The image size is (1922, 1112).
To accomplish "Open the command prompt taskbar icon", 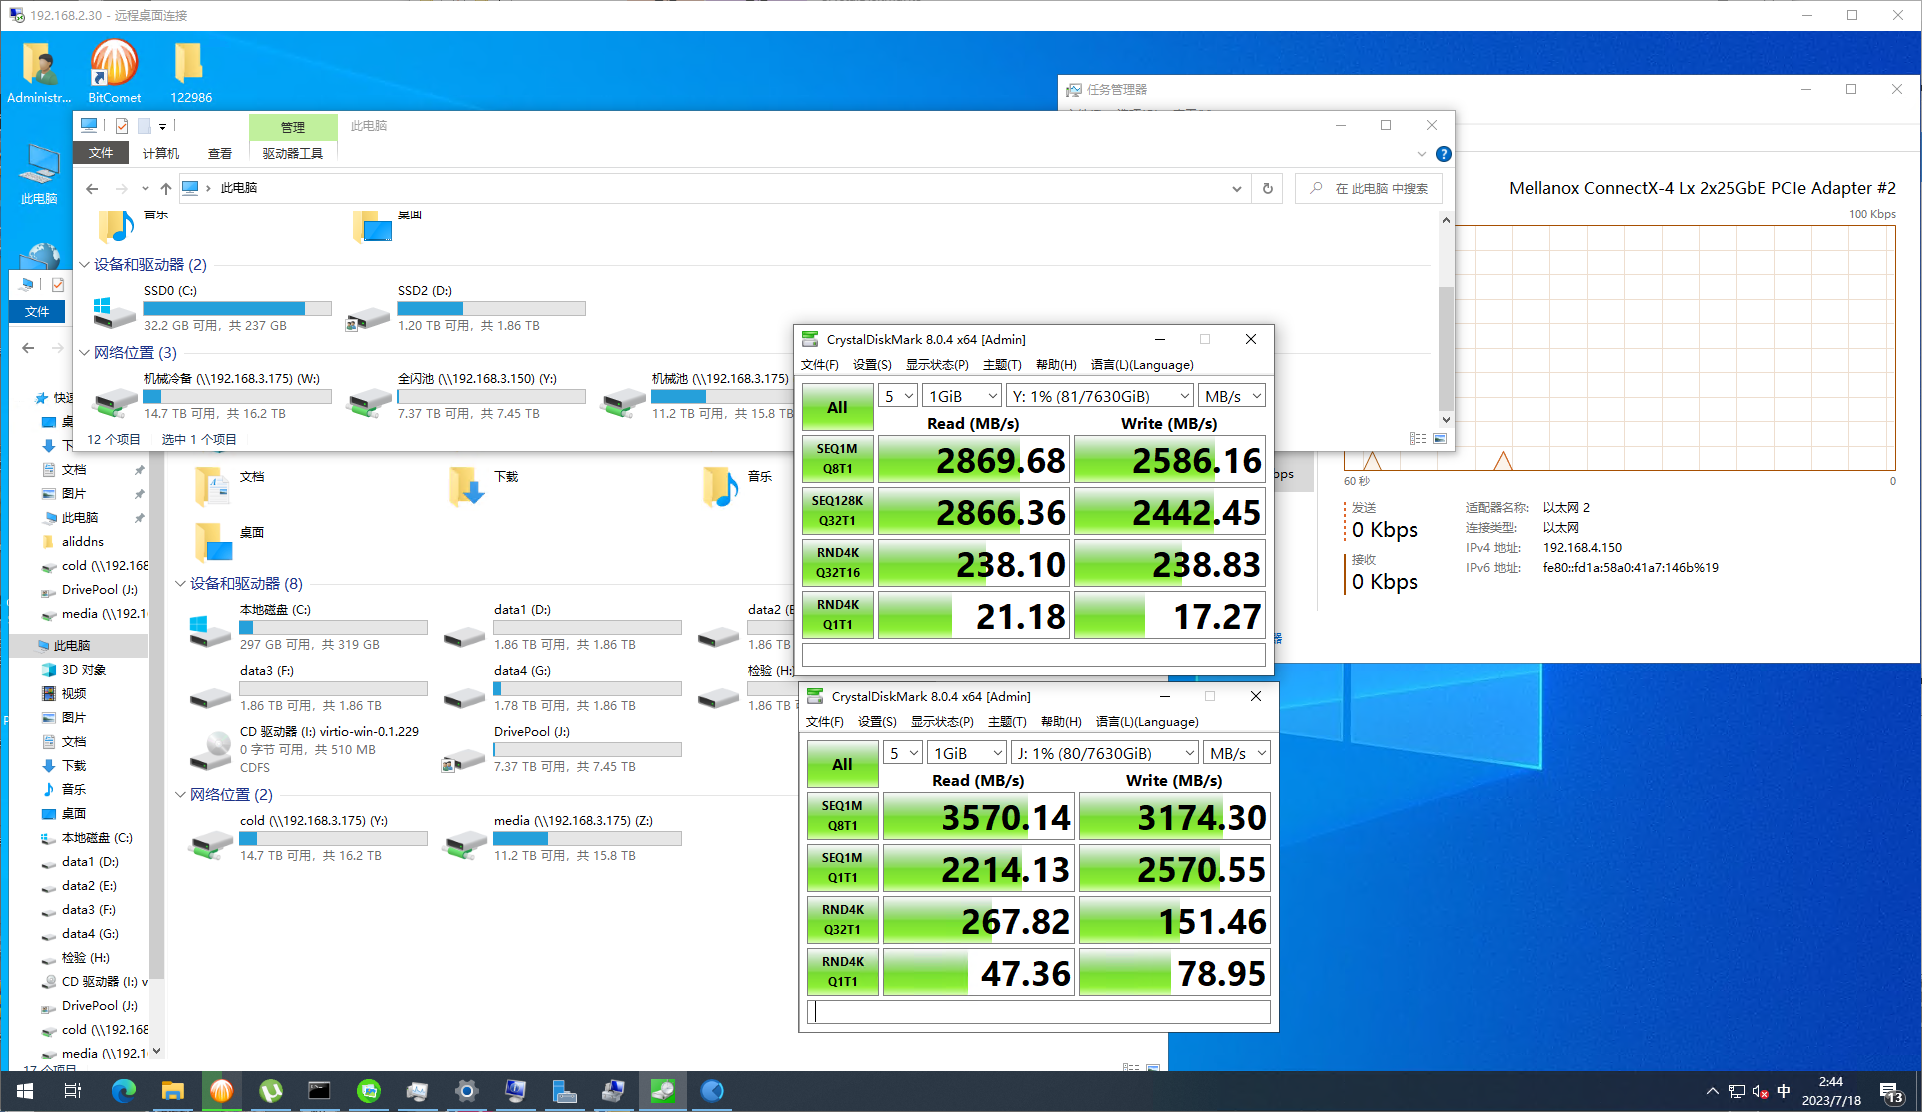I will click(319, 1091).
